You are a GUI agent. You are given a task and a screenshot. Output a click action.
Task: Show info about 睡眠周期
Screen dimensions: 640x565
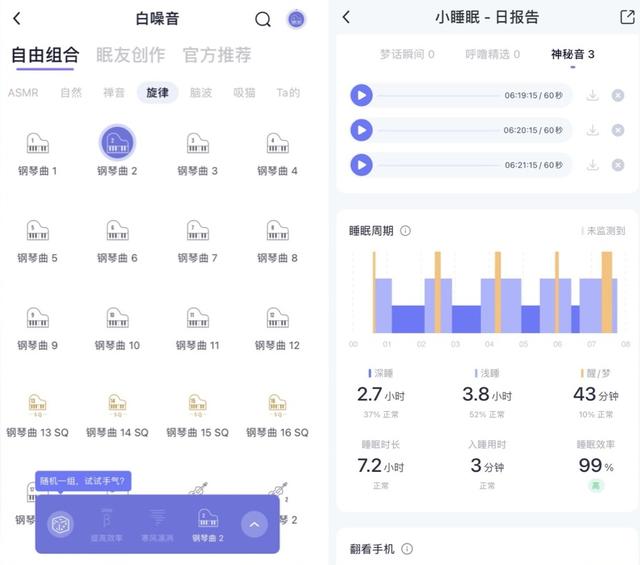click(x=405, y=231)
